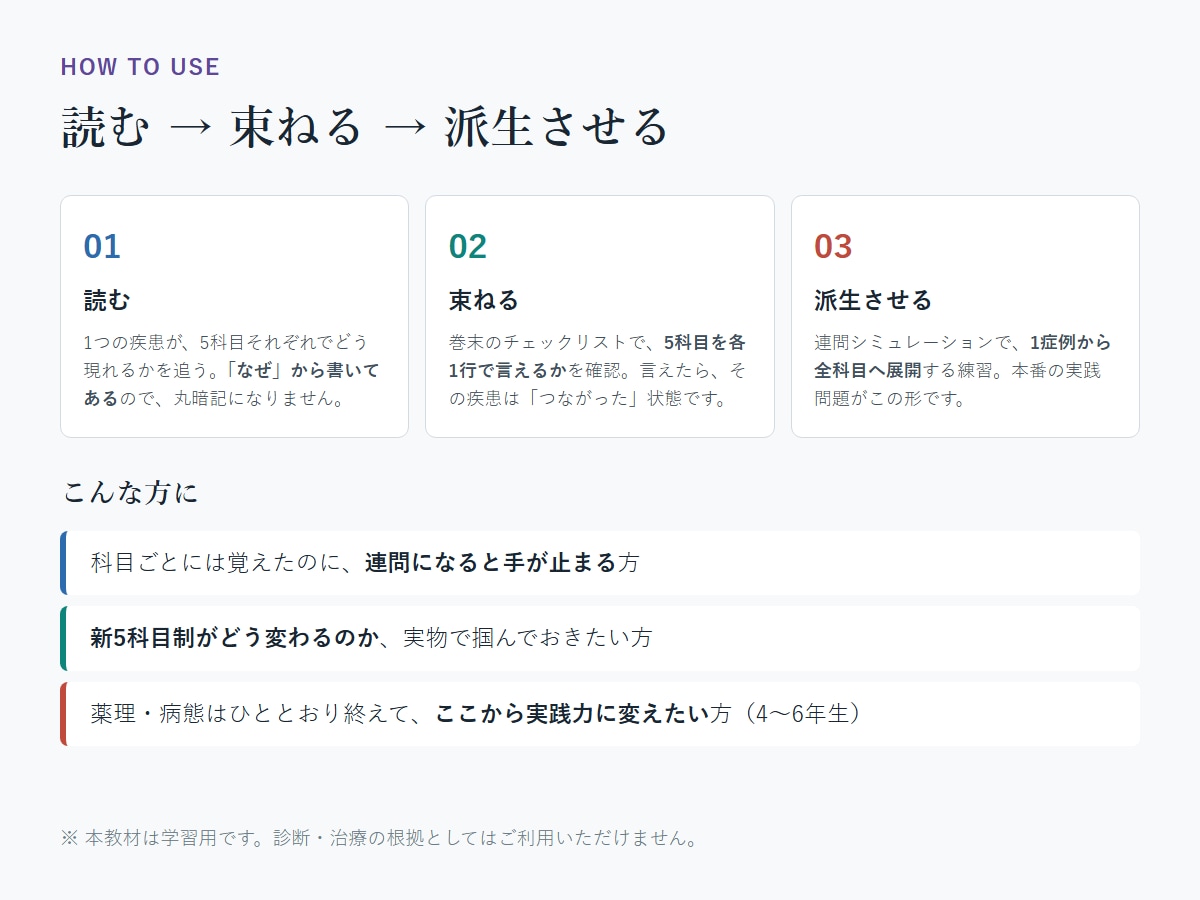Click the disclaimer starting ※ 本教材は学習用です
The width and height of the screenshot is (1200, 900).
click(379, 838)
